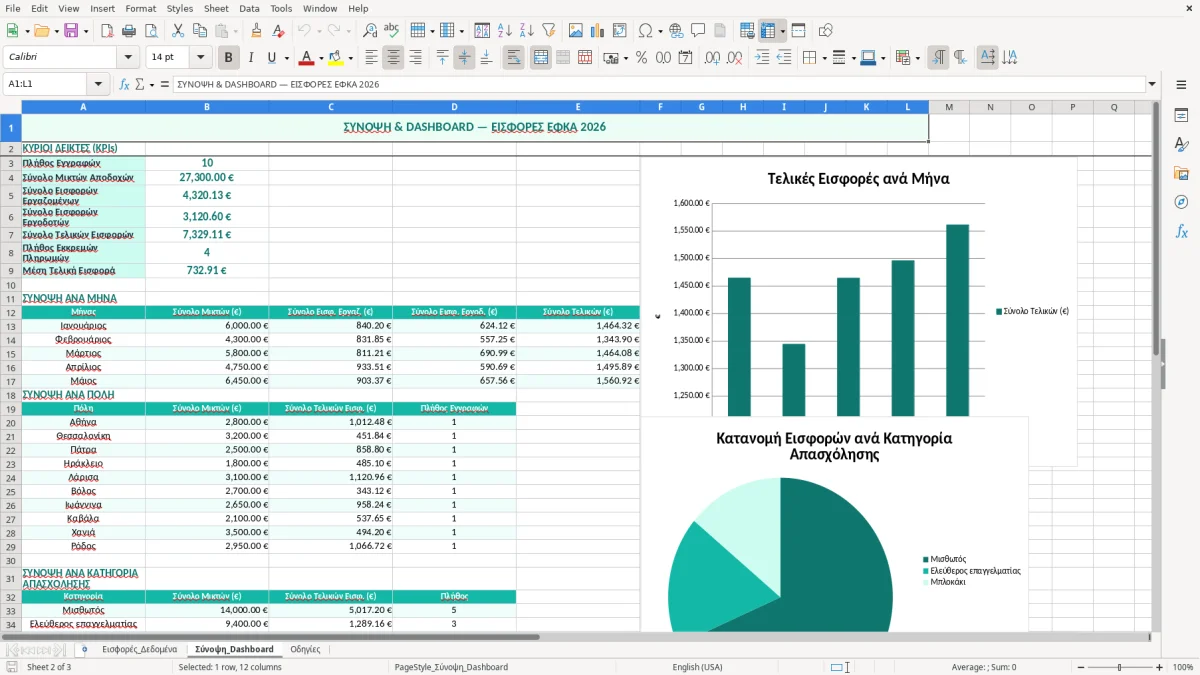The image size is (1200, 675).
Task: Toggle bold formatting
Action: [229, 58]
